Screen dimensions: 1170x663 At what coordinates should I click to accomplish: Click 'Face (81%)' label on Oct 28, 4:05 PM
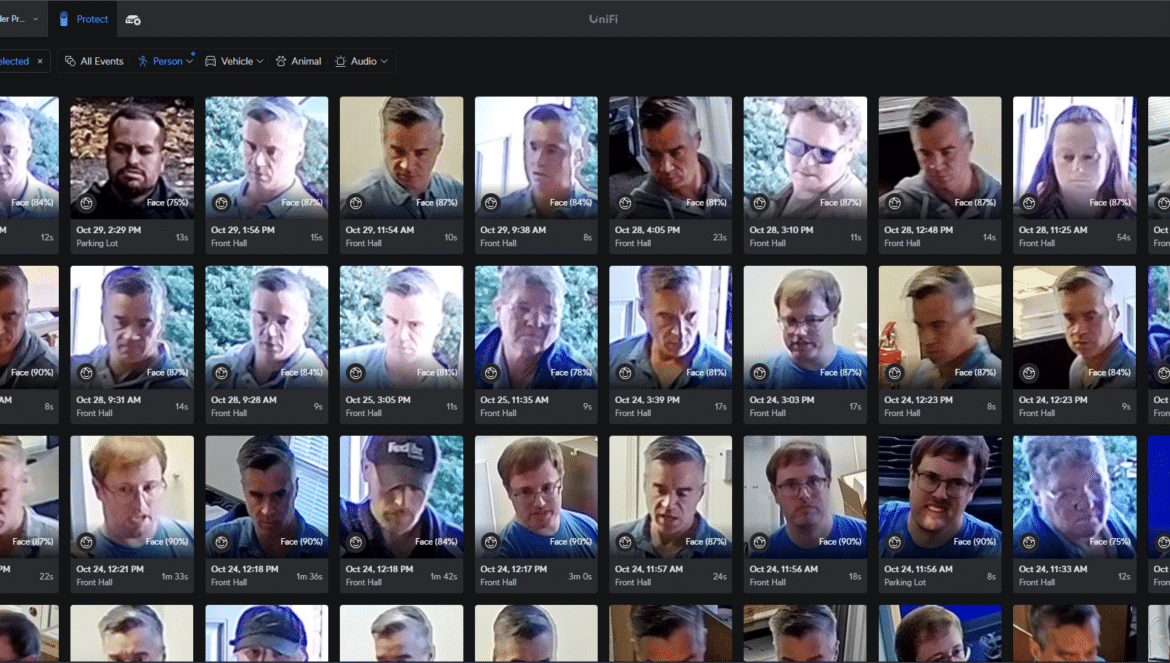pyautogui.click(x=706, y=202)
